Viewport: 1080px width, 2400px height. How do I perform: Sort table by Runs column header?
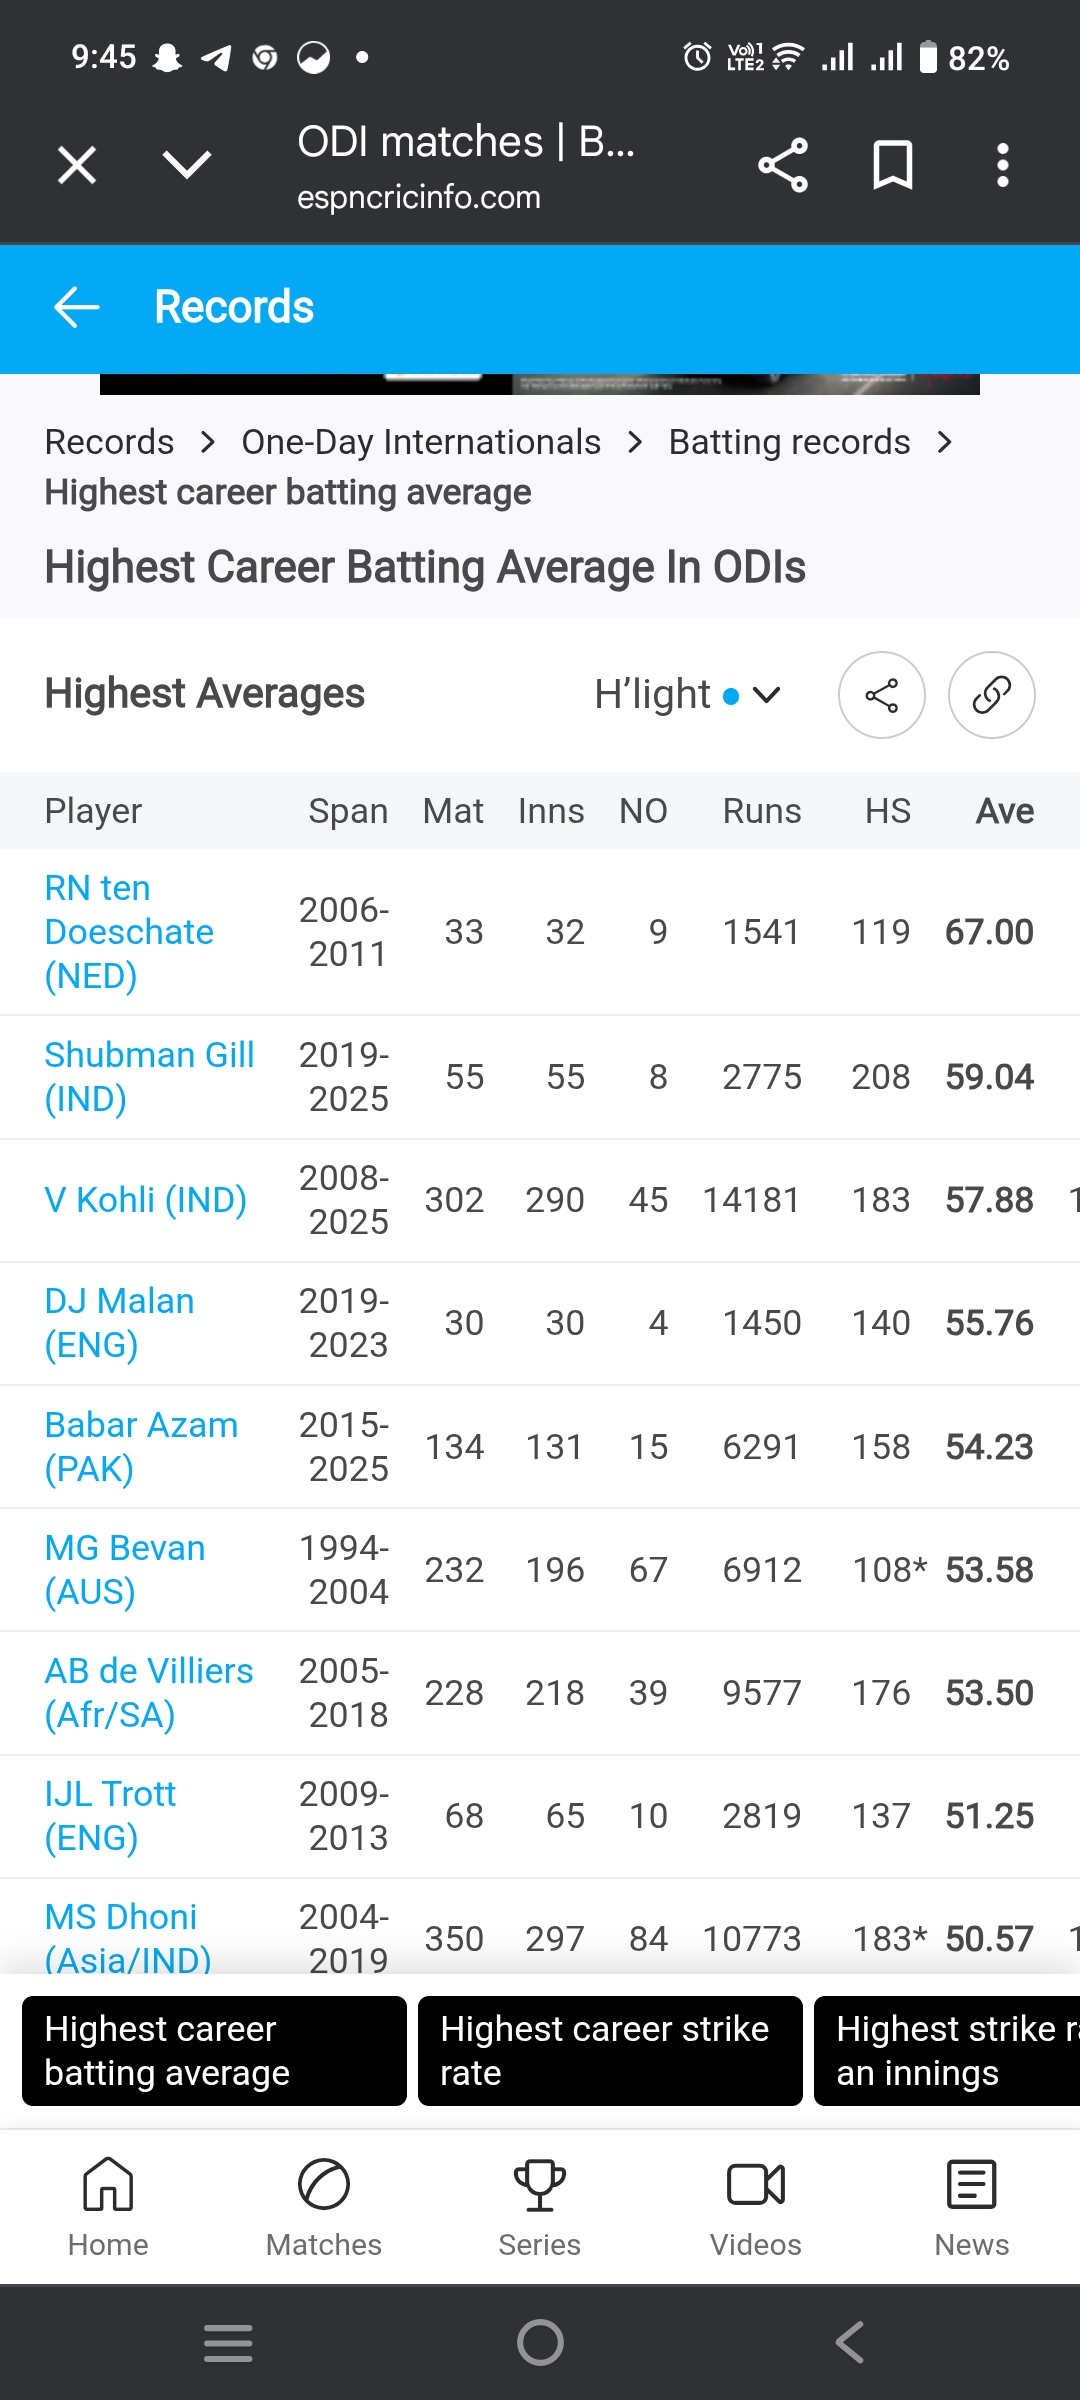coord(761,811)
